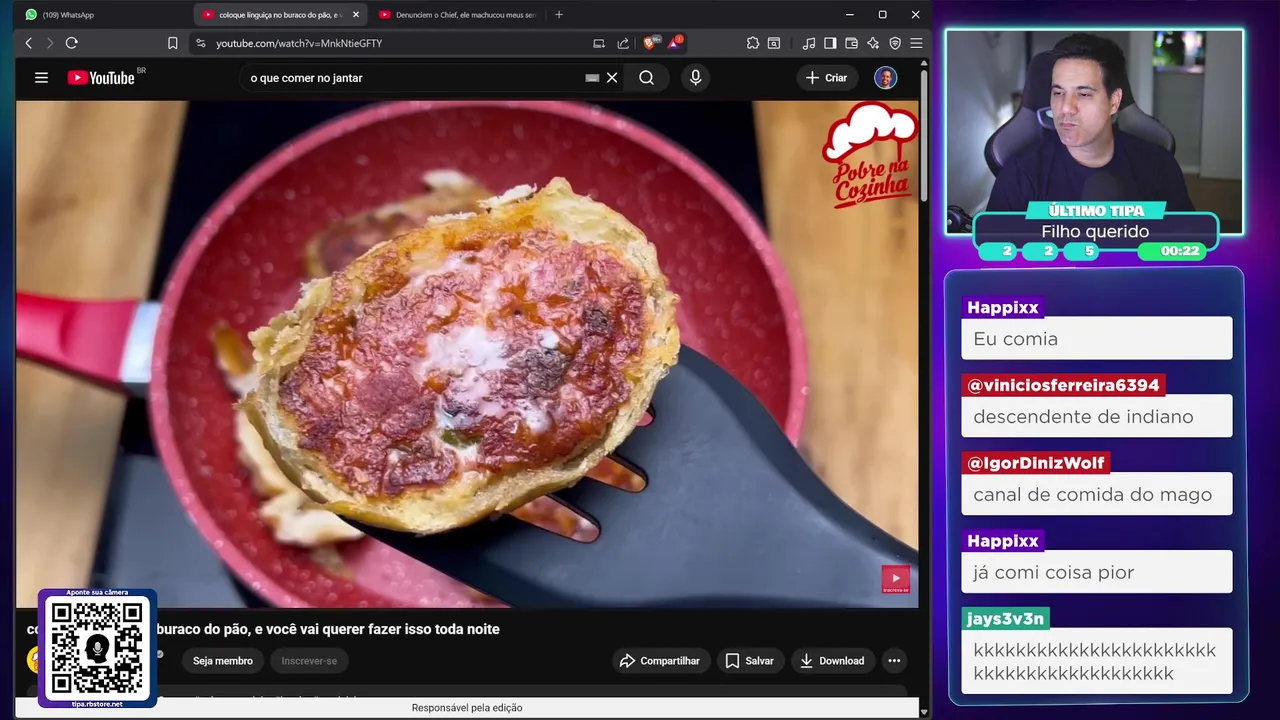Click the Download button under the video
Viewport: 1280px width, 720px height.
pos(833,660)
